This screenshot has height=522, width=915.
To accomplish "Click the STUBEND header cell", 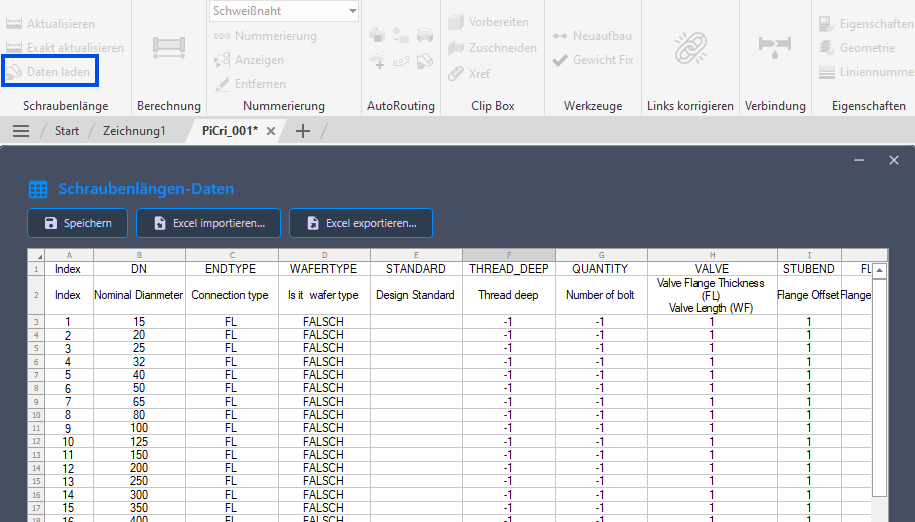I will click(809, 269).
